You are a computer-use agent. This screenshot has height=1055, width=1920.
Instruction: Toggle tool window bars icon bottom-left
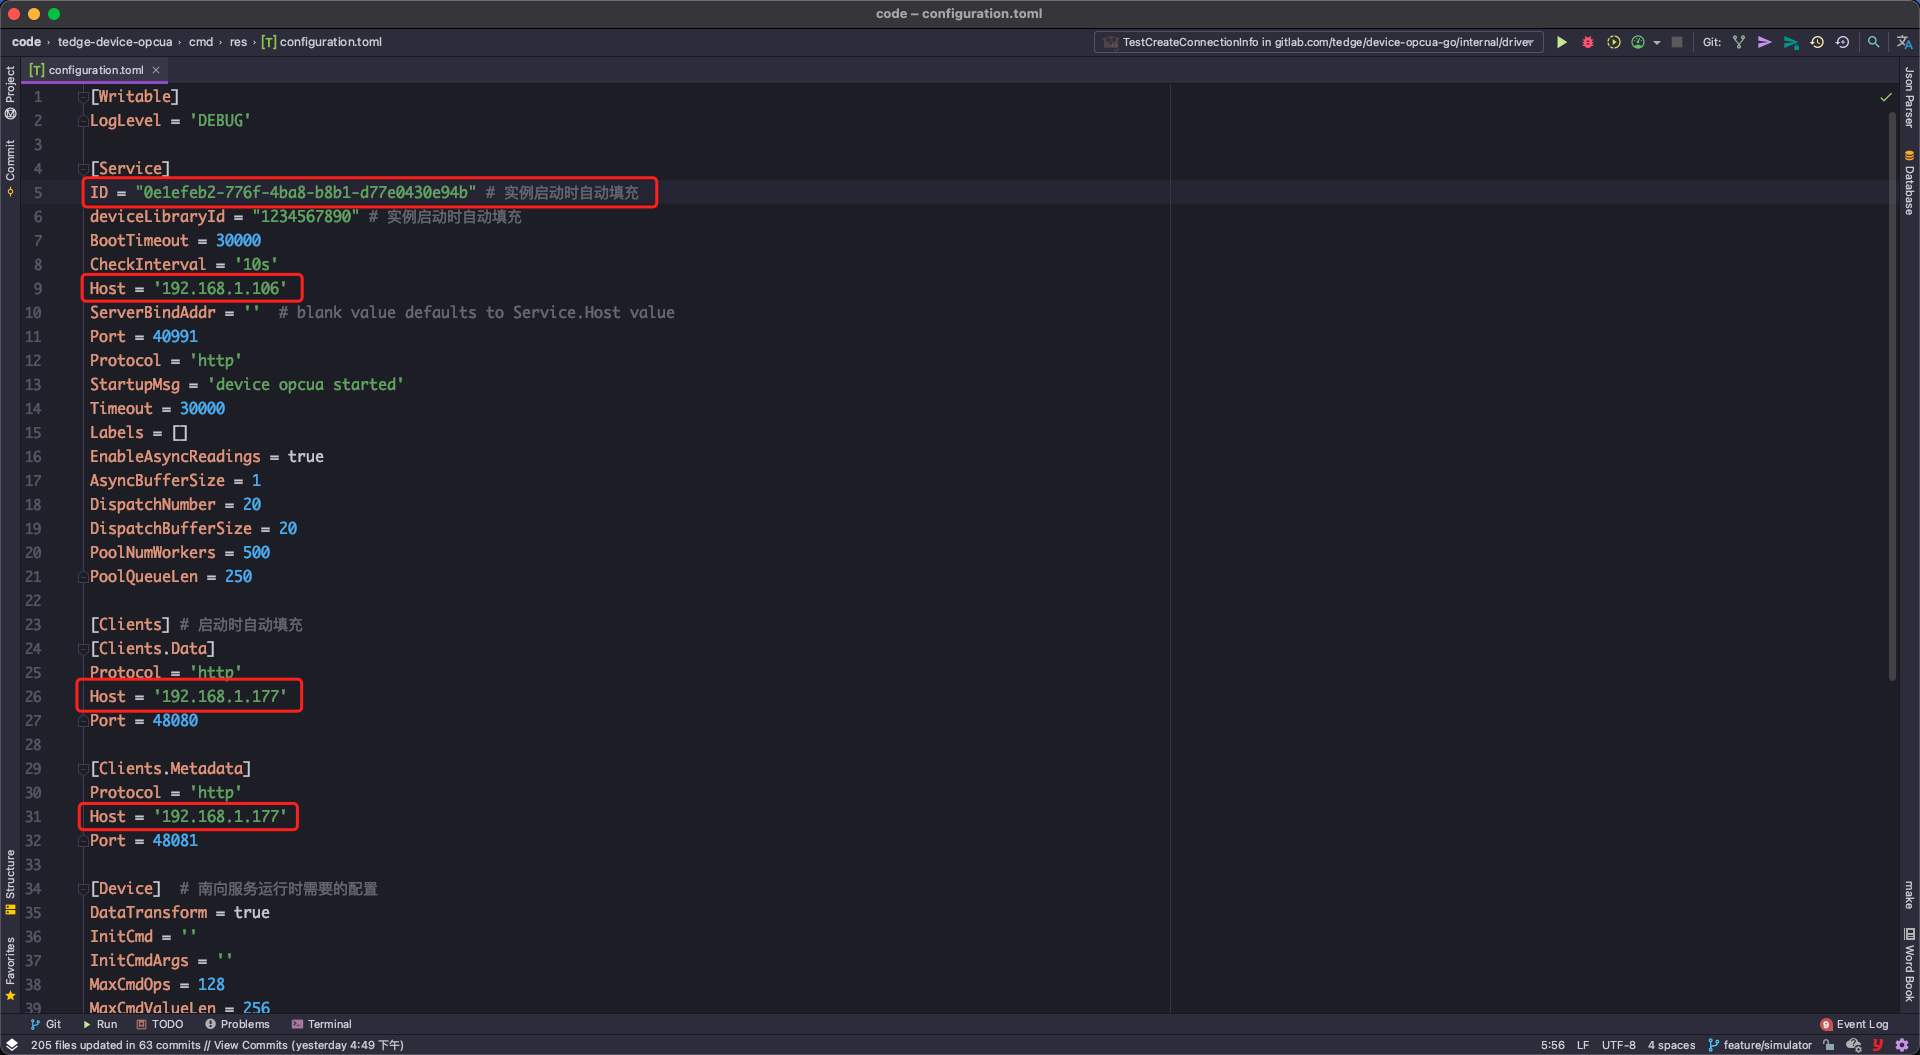point(12,1045)
